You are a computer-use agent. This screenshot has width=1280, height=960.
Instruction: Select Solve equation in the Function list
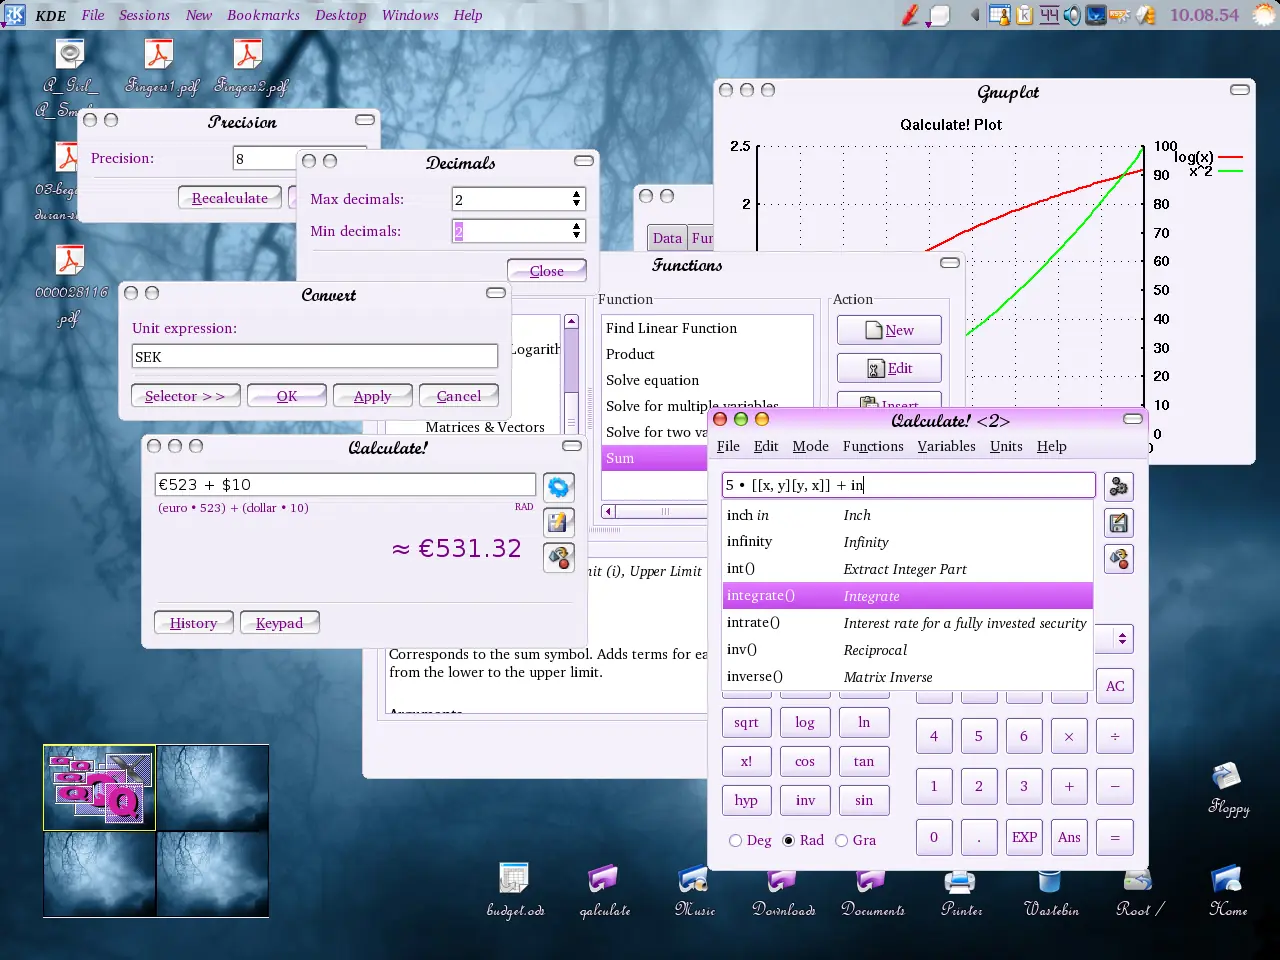pos(652,380)
